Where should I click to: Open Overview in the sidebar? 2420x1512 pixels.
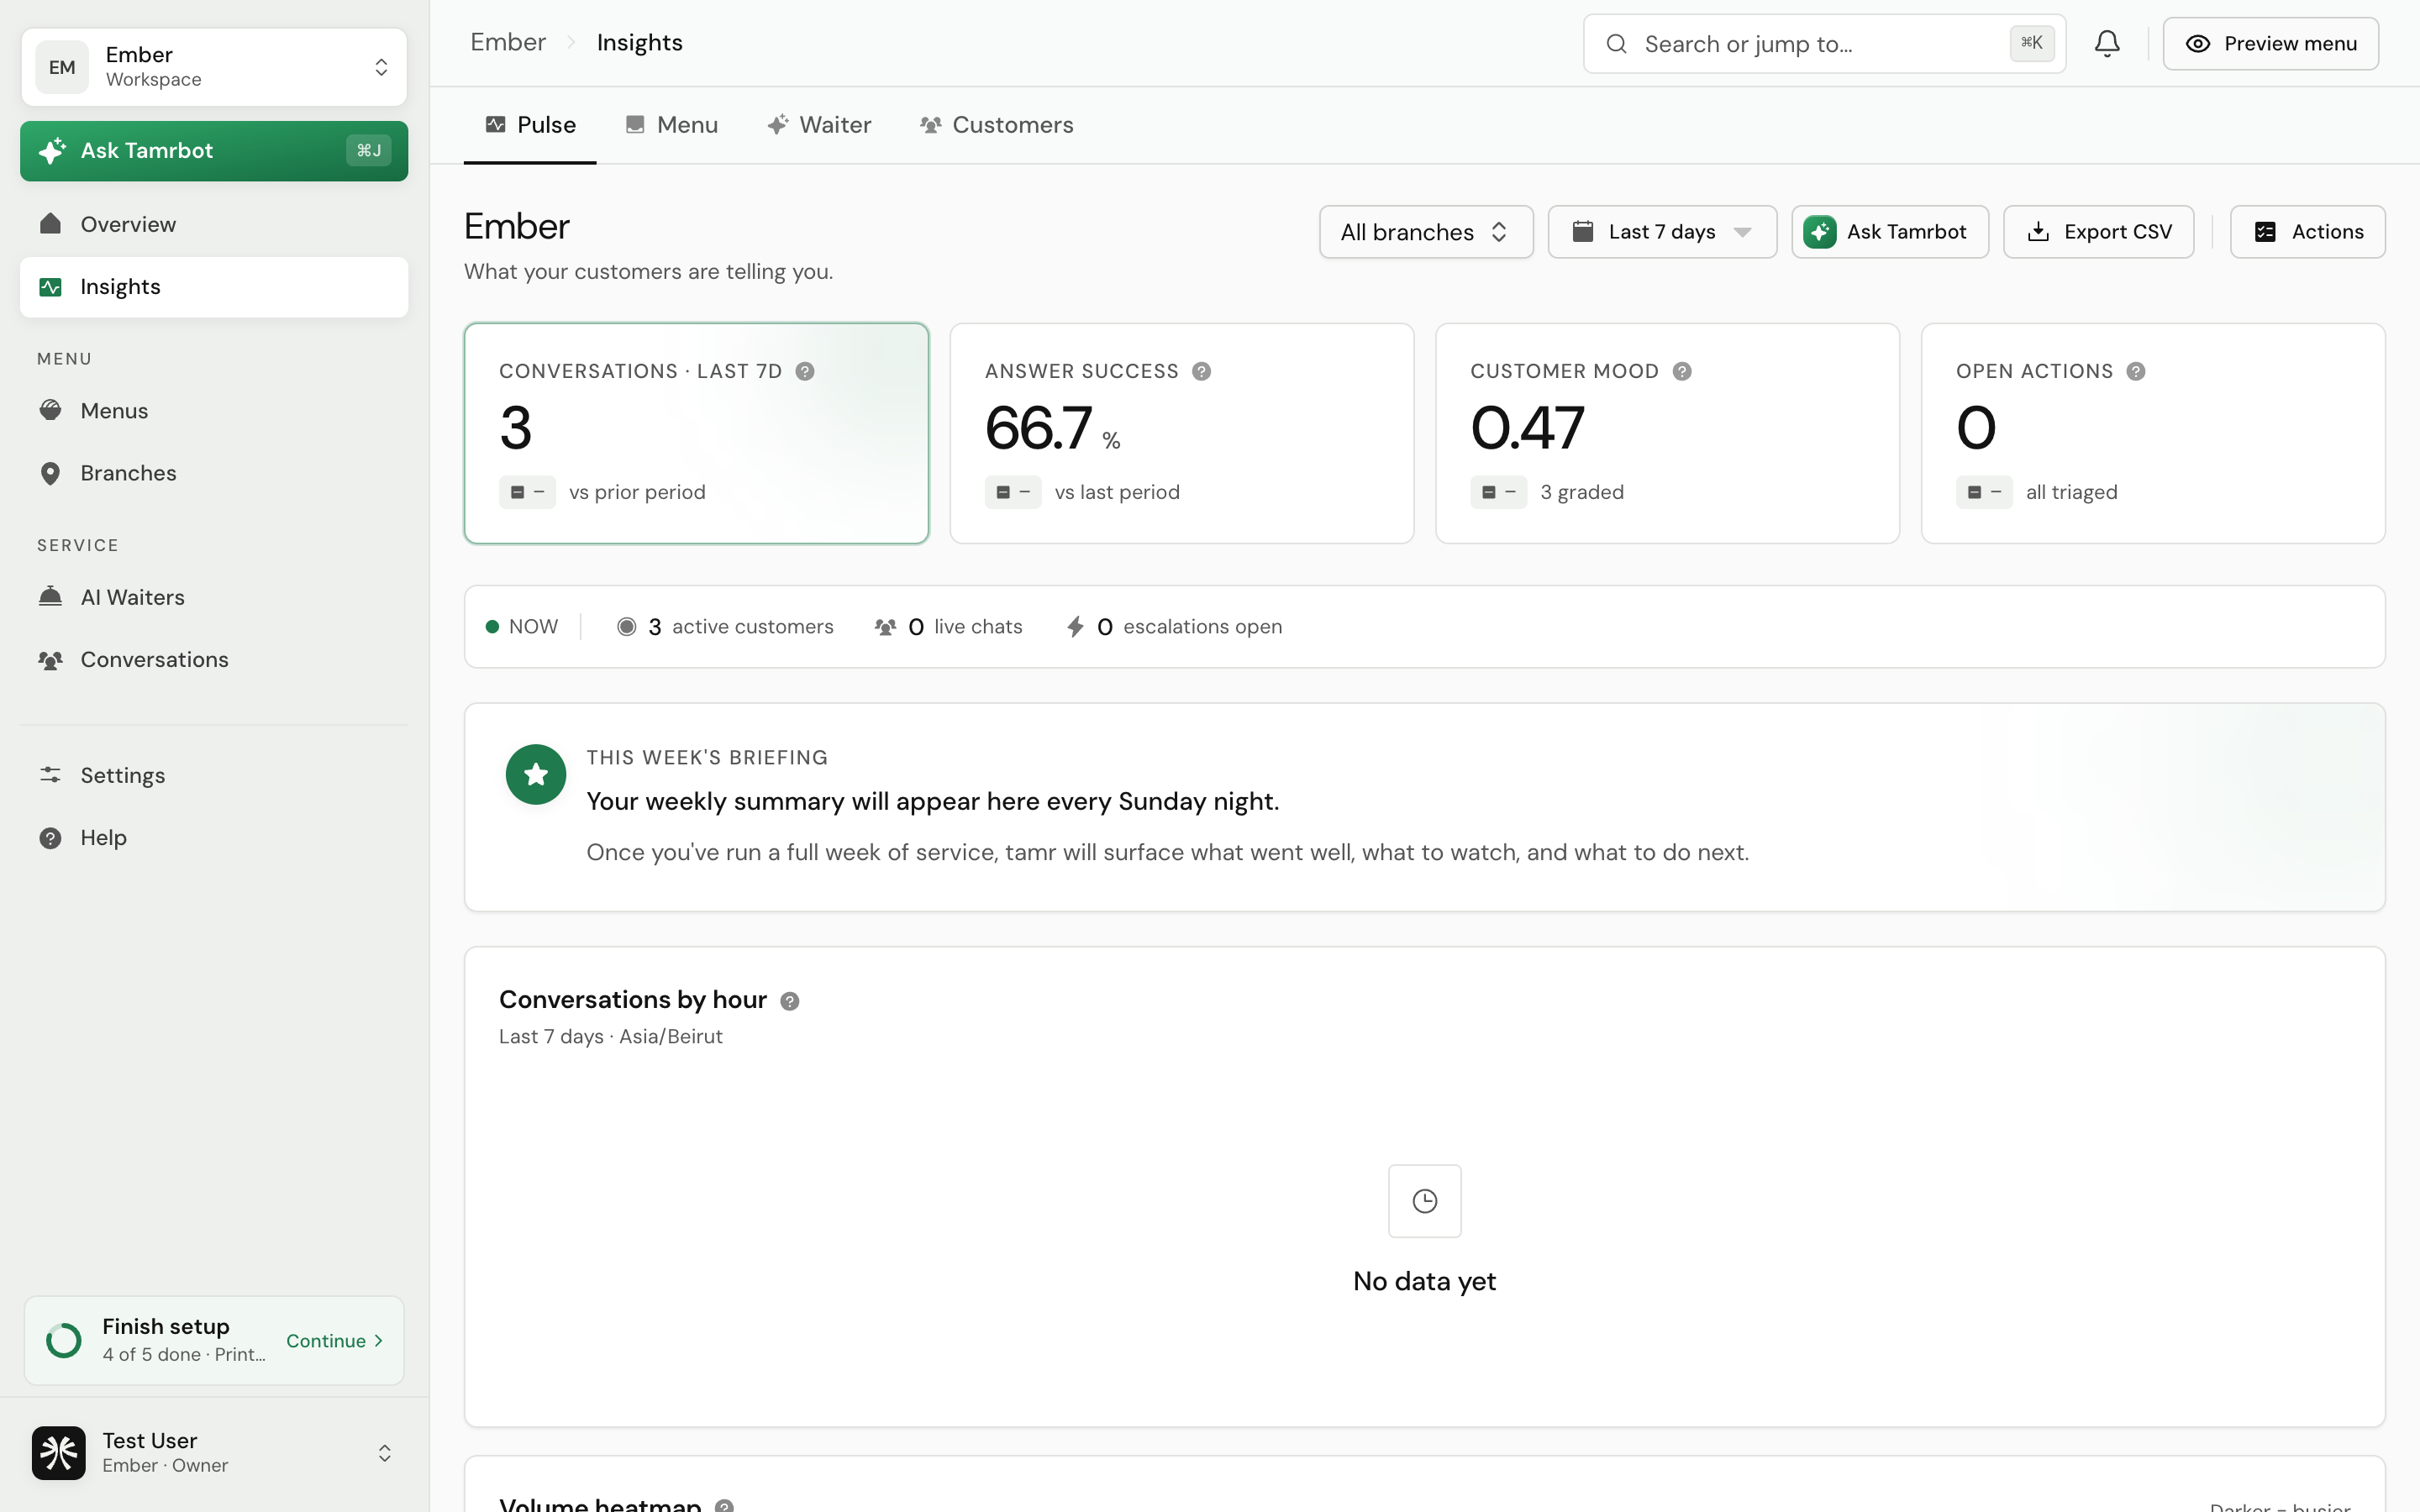click(x=214, y=224)
